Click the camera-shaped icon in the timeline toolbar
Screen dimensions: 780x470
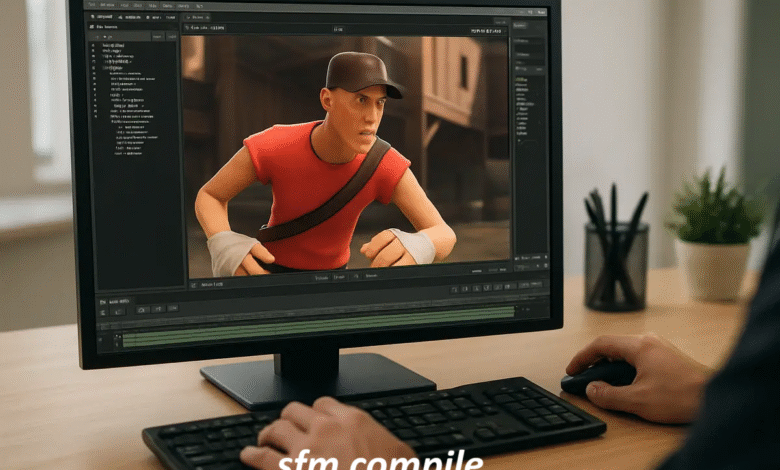pyautogui.click(x=142, y=309)
